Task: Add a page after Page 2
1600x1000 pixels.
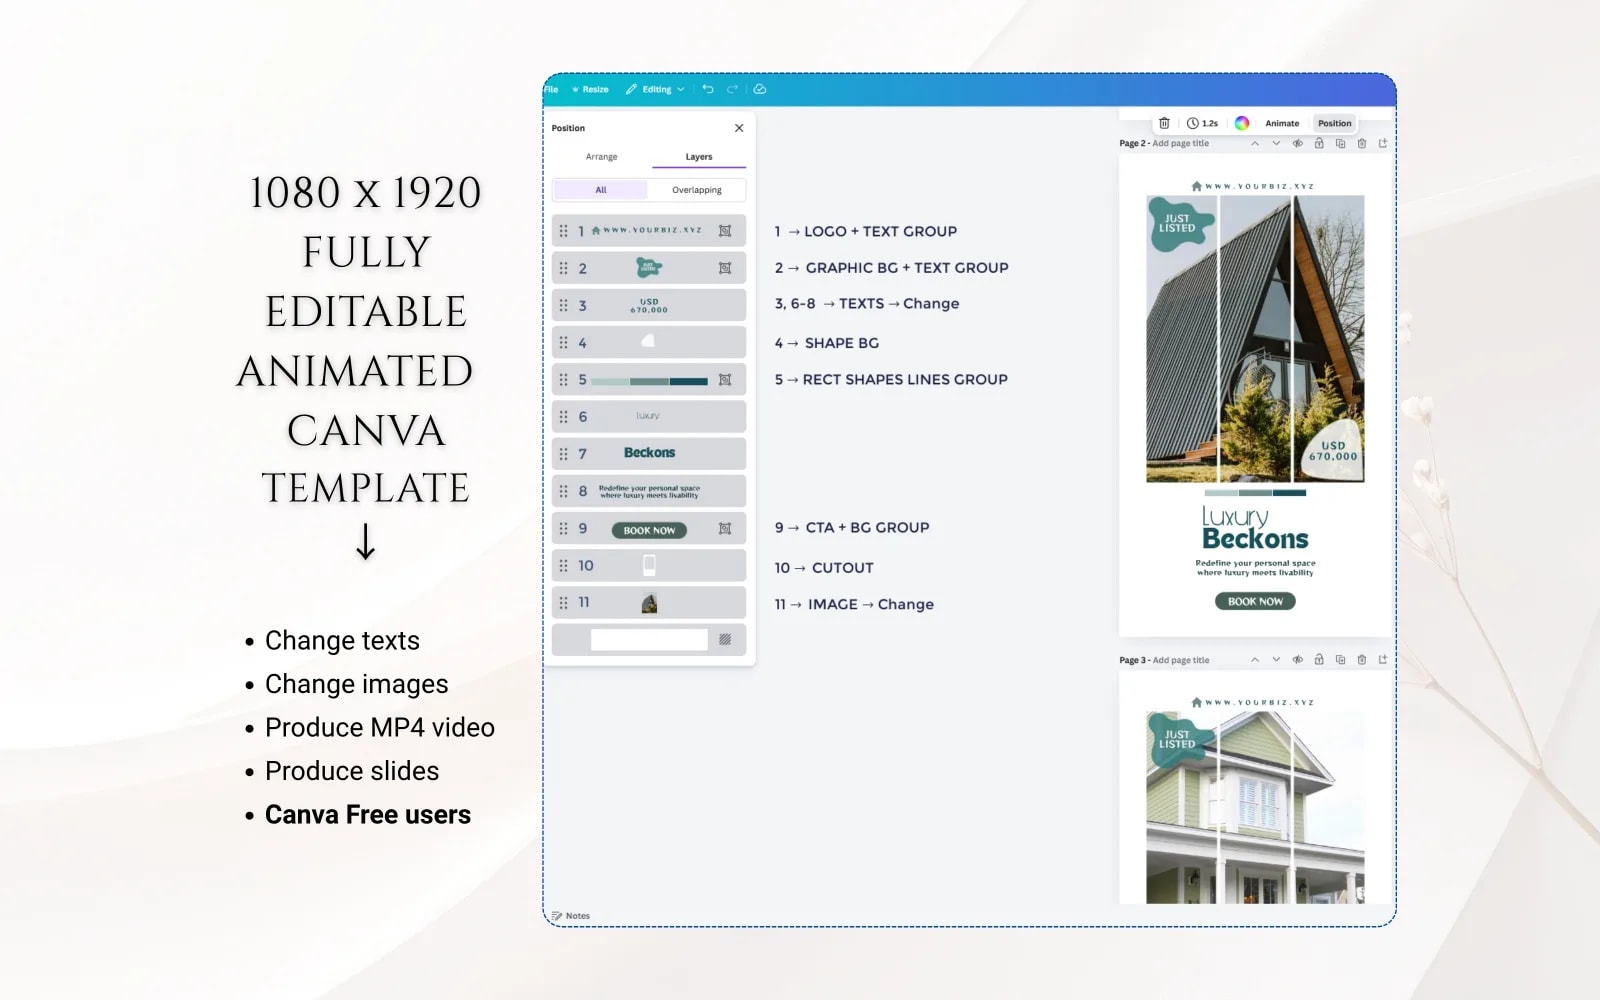Action: click(x=1383, y=143)
